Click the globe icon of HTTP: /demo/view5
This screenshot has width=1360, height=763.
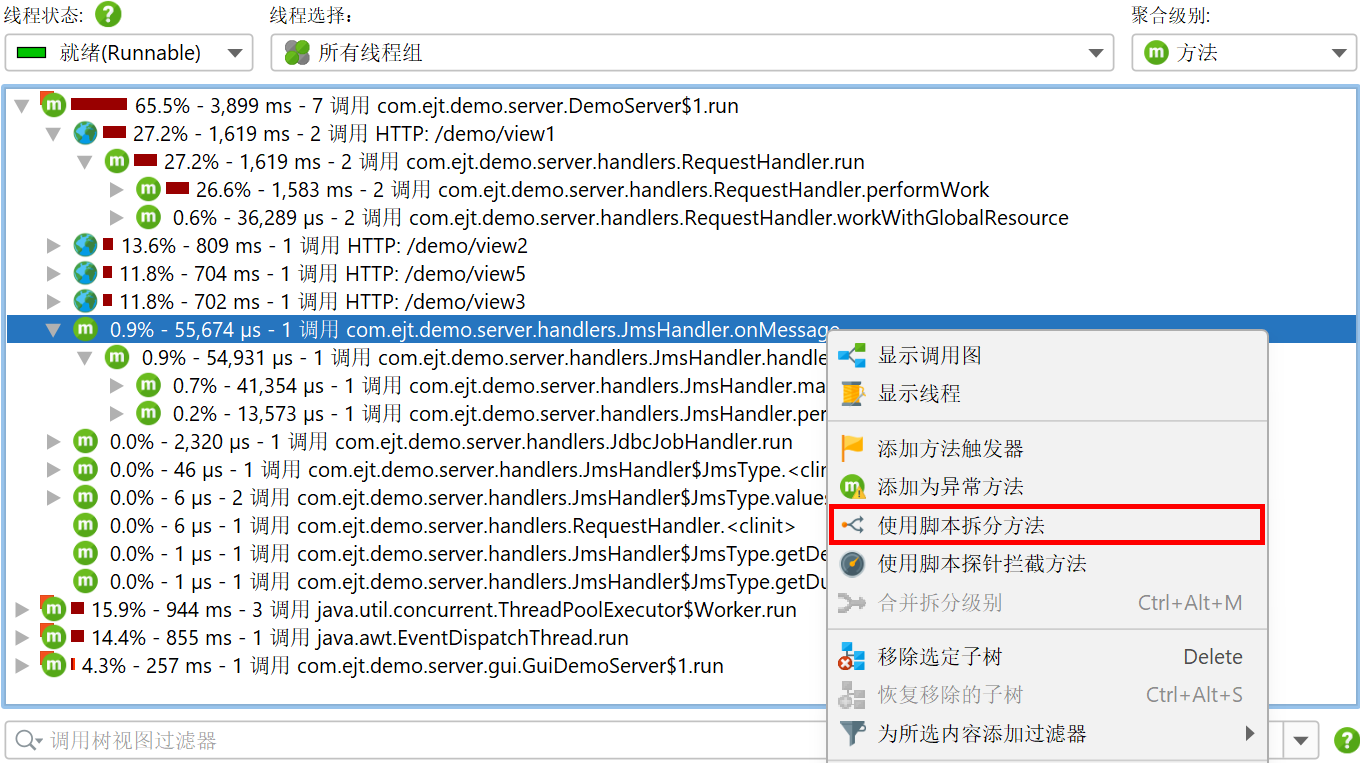tap(85, 273)
